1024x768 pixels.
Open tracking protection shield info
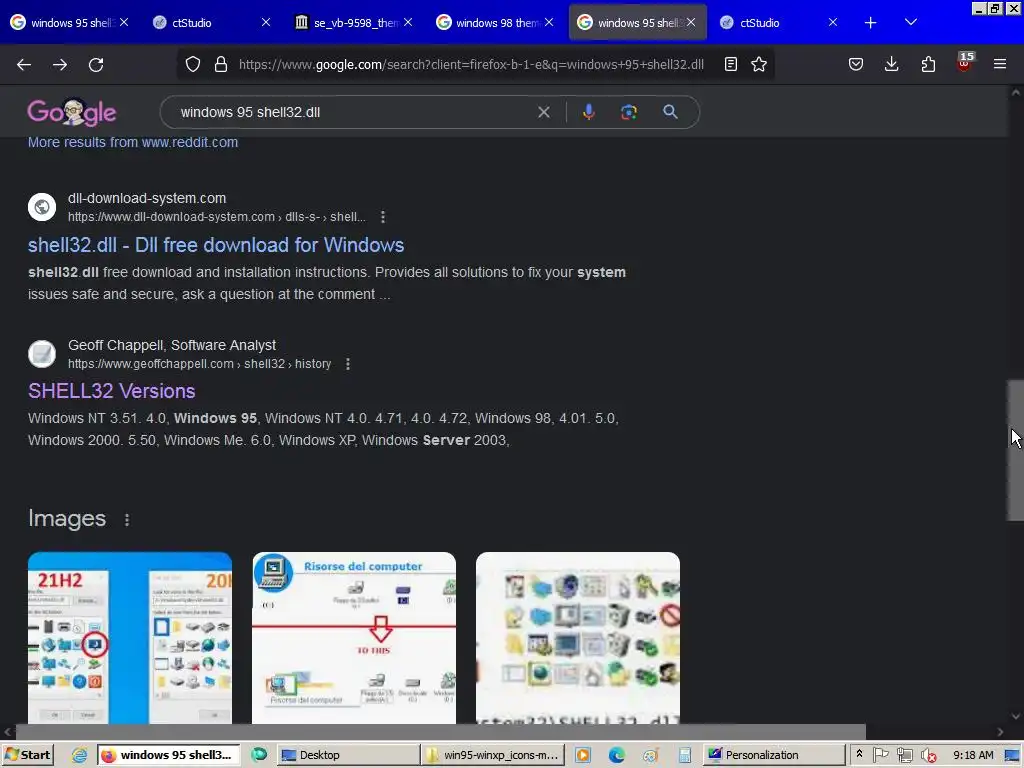pyautogui.click(x=193, y=64)
